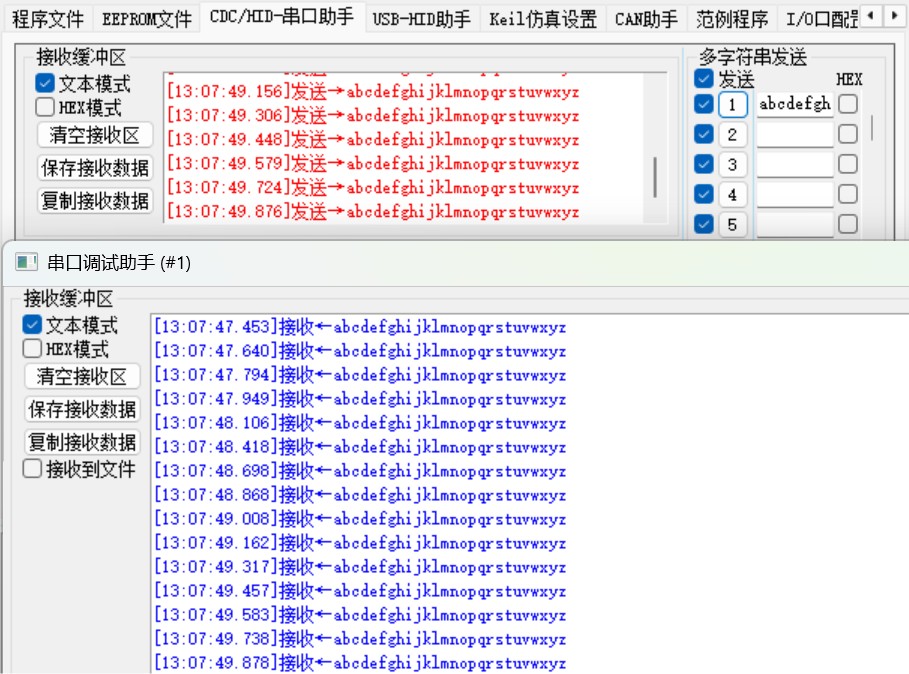Click the multi-string list scrollbar thumb
This screenshot has height=674, width=909.
(x=871, y=127)
